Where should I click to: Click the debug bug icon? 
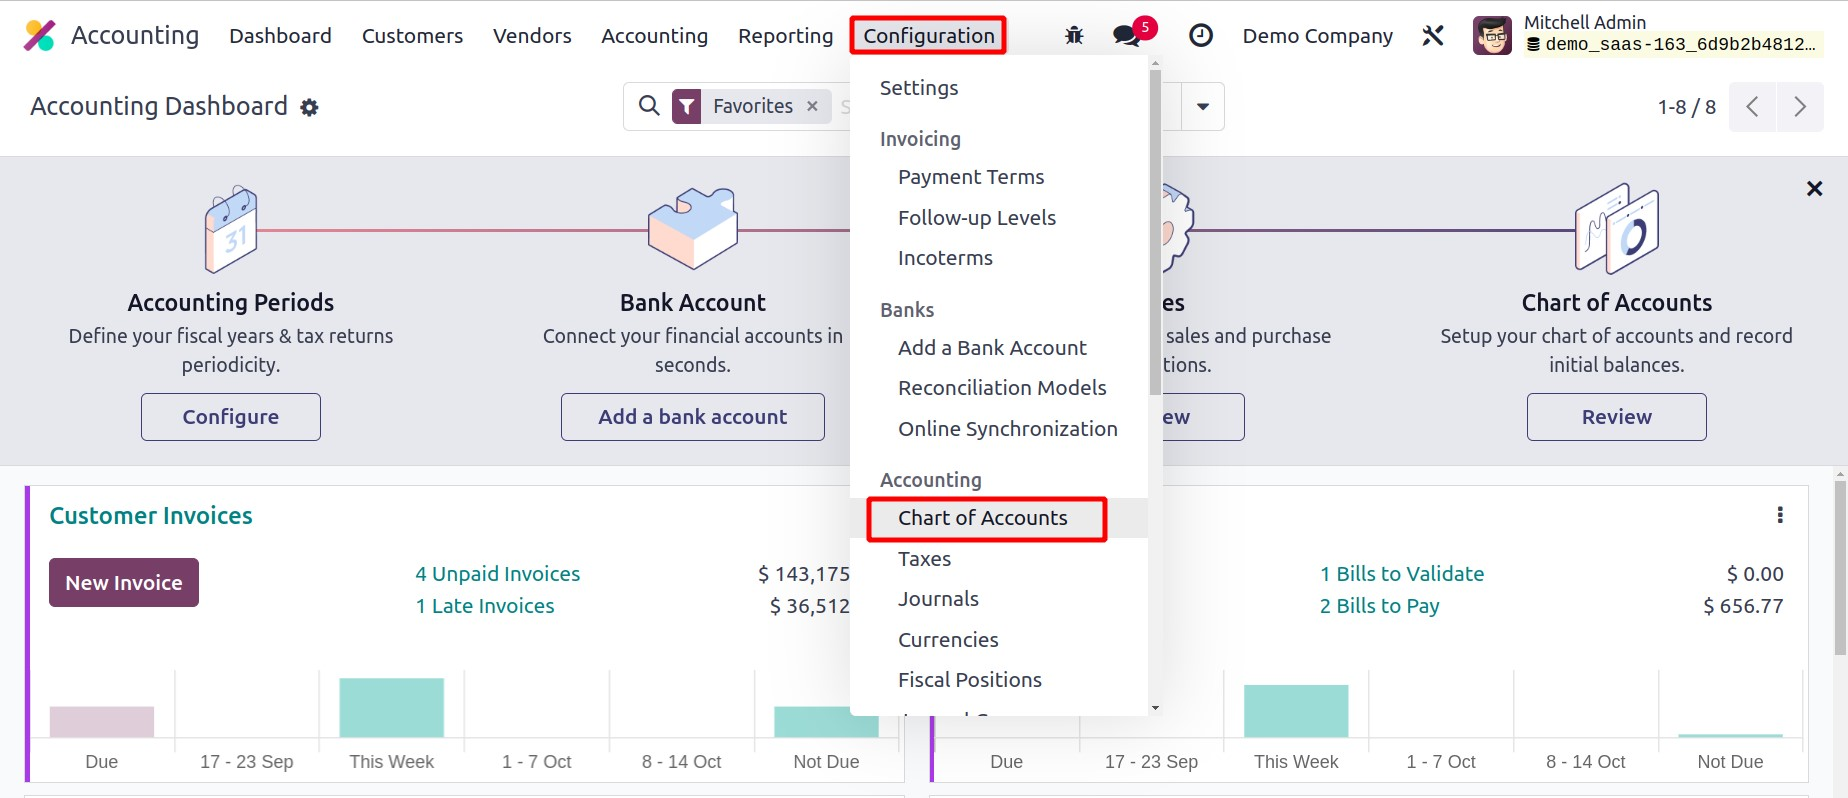point(1074,36)
